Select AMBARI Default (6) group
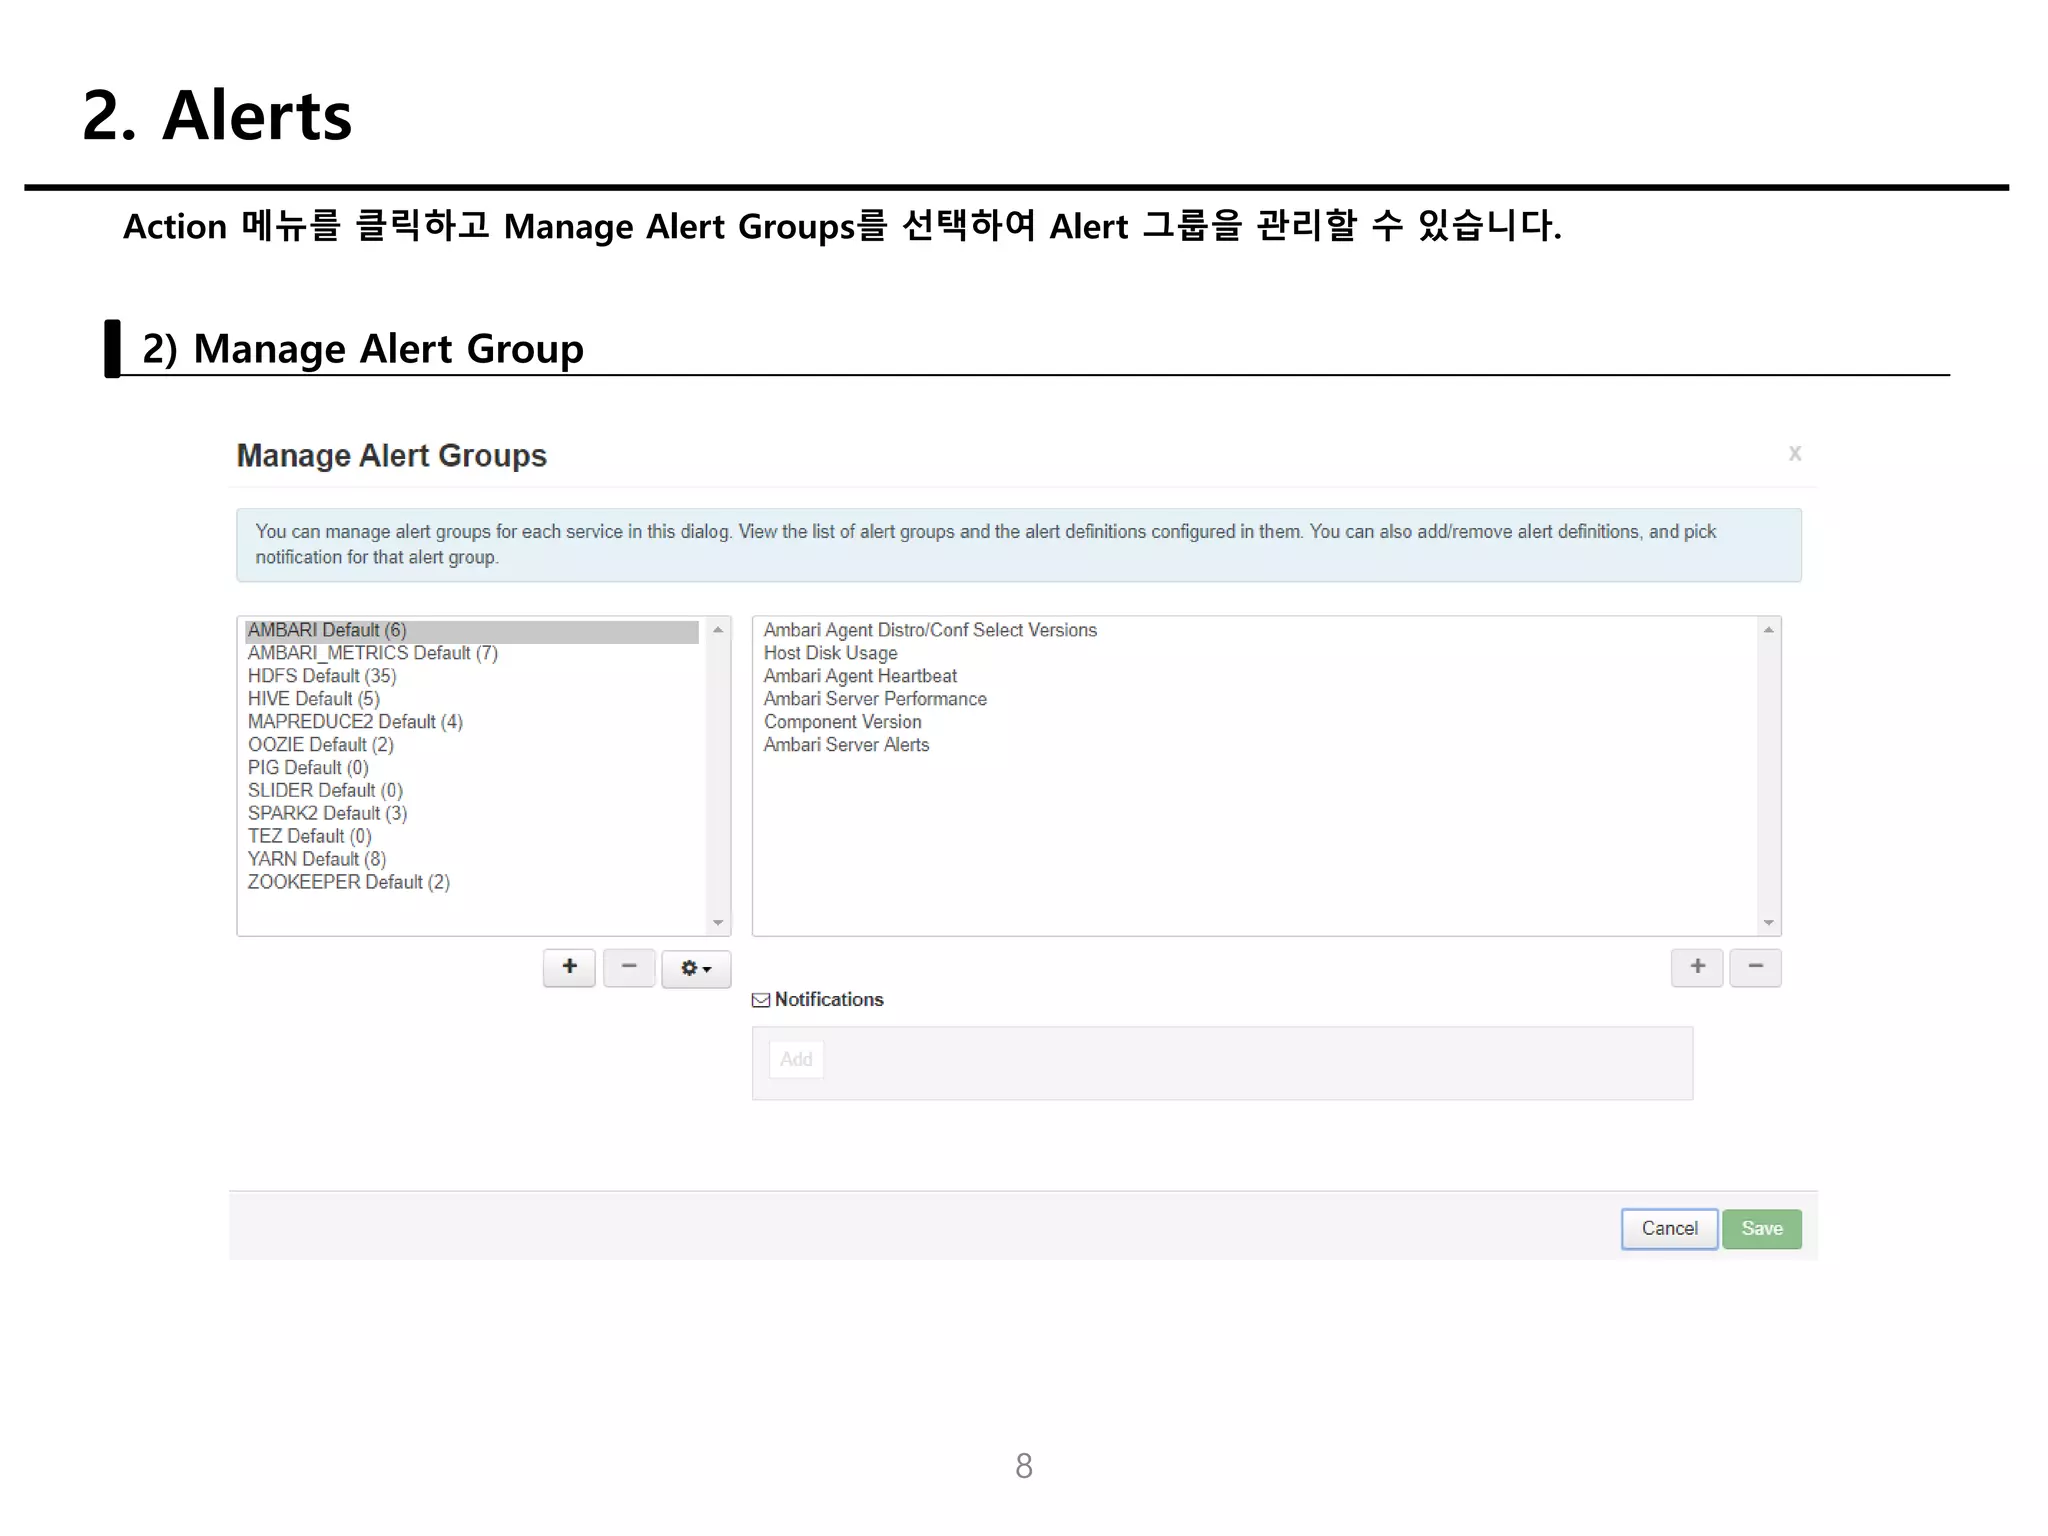Viewport: 2048px width, 1536px height. (472, 630)
